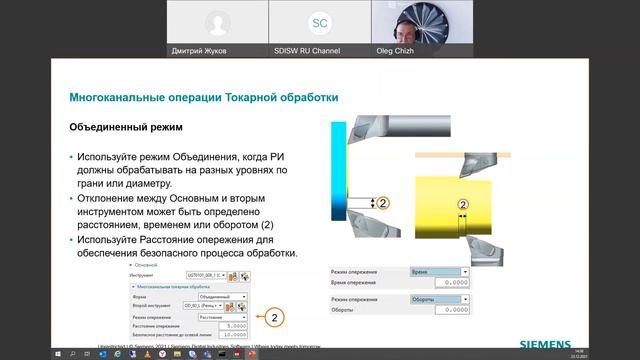
Task: Click the SIEMENS logo on the slide
Action: [x=545, y=344]
